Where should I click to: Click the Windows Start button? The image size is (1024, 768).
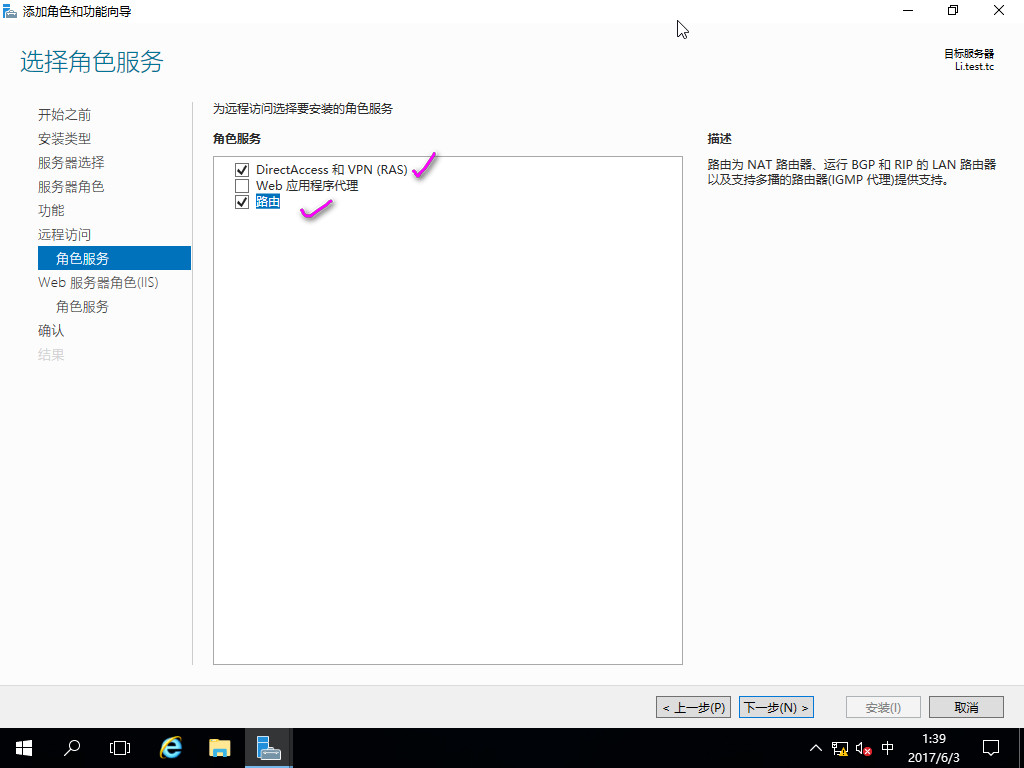click(24, 748)
